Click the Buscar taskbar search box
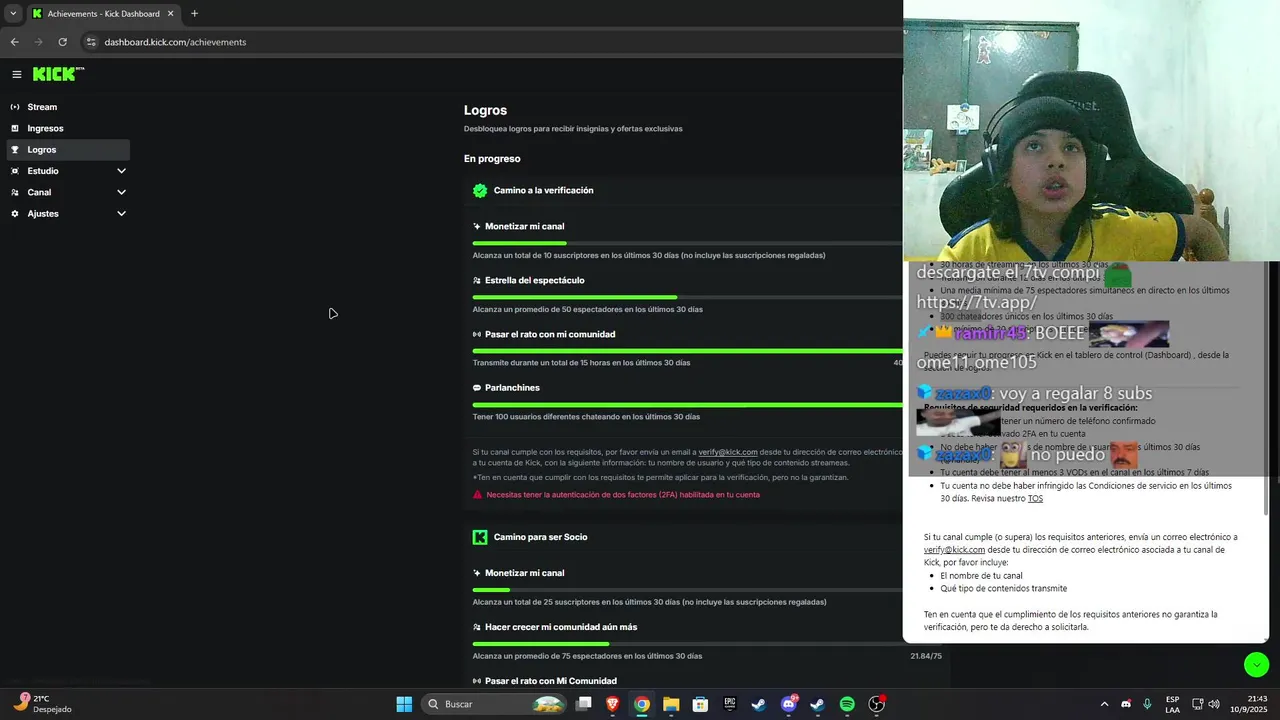 pyautogui.click(x=494, y=704)
